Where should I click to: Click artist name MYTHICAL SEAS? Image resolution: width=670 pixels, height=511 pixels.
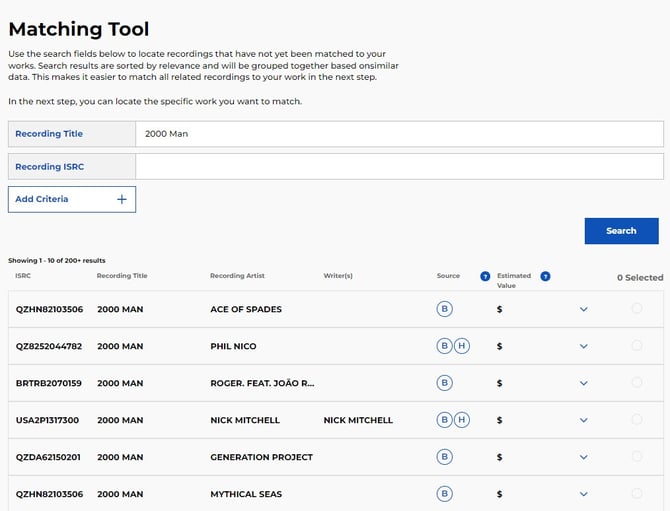tap(246, 494)
